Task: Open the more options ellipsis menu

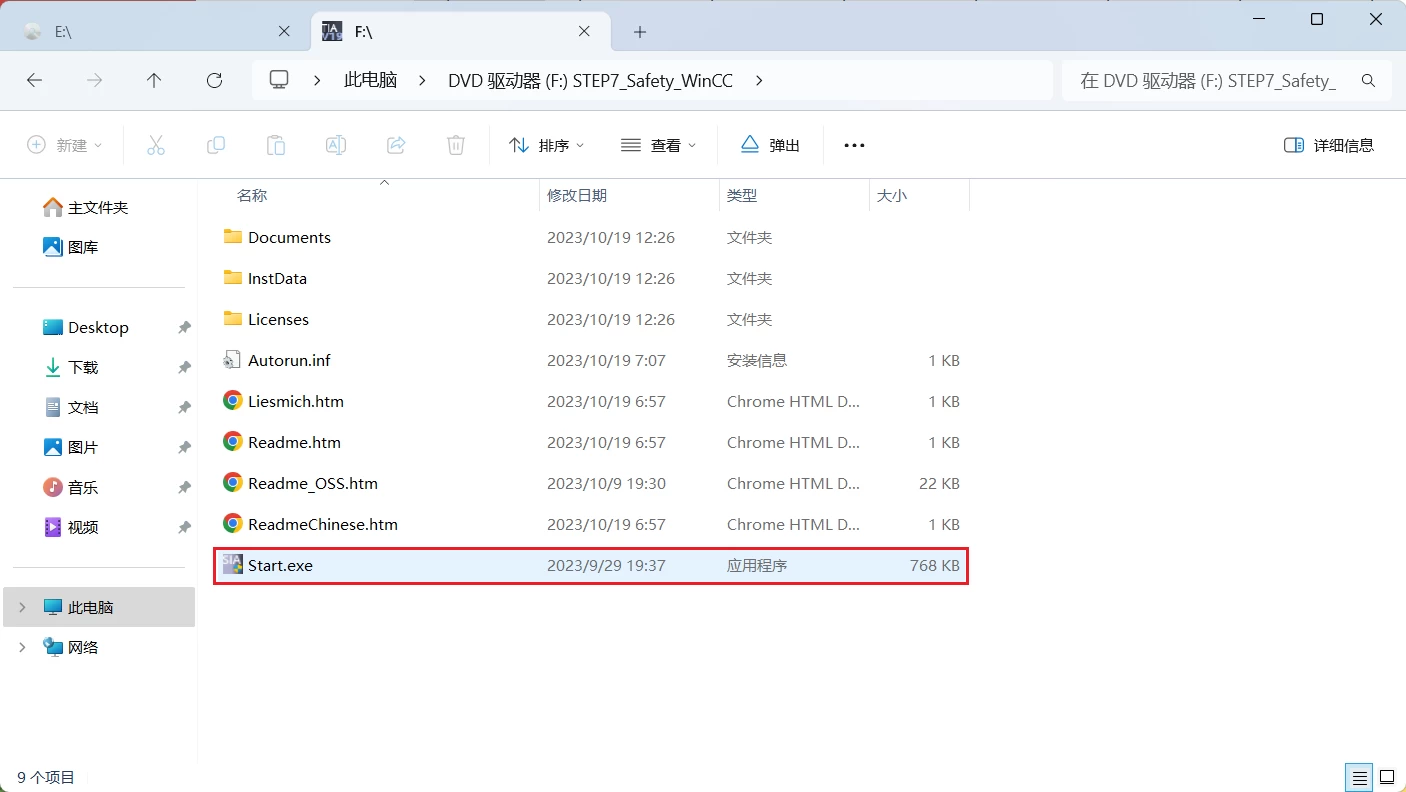Action: (854, 145)
